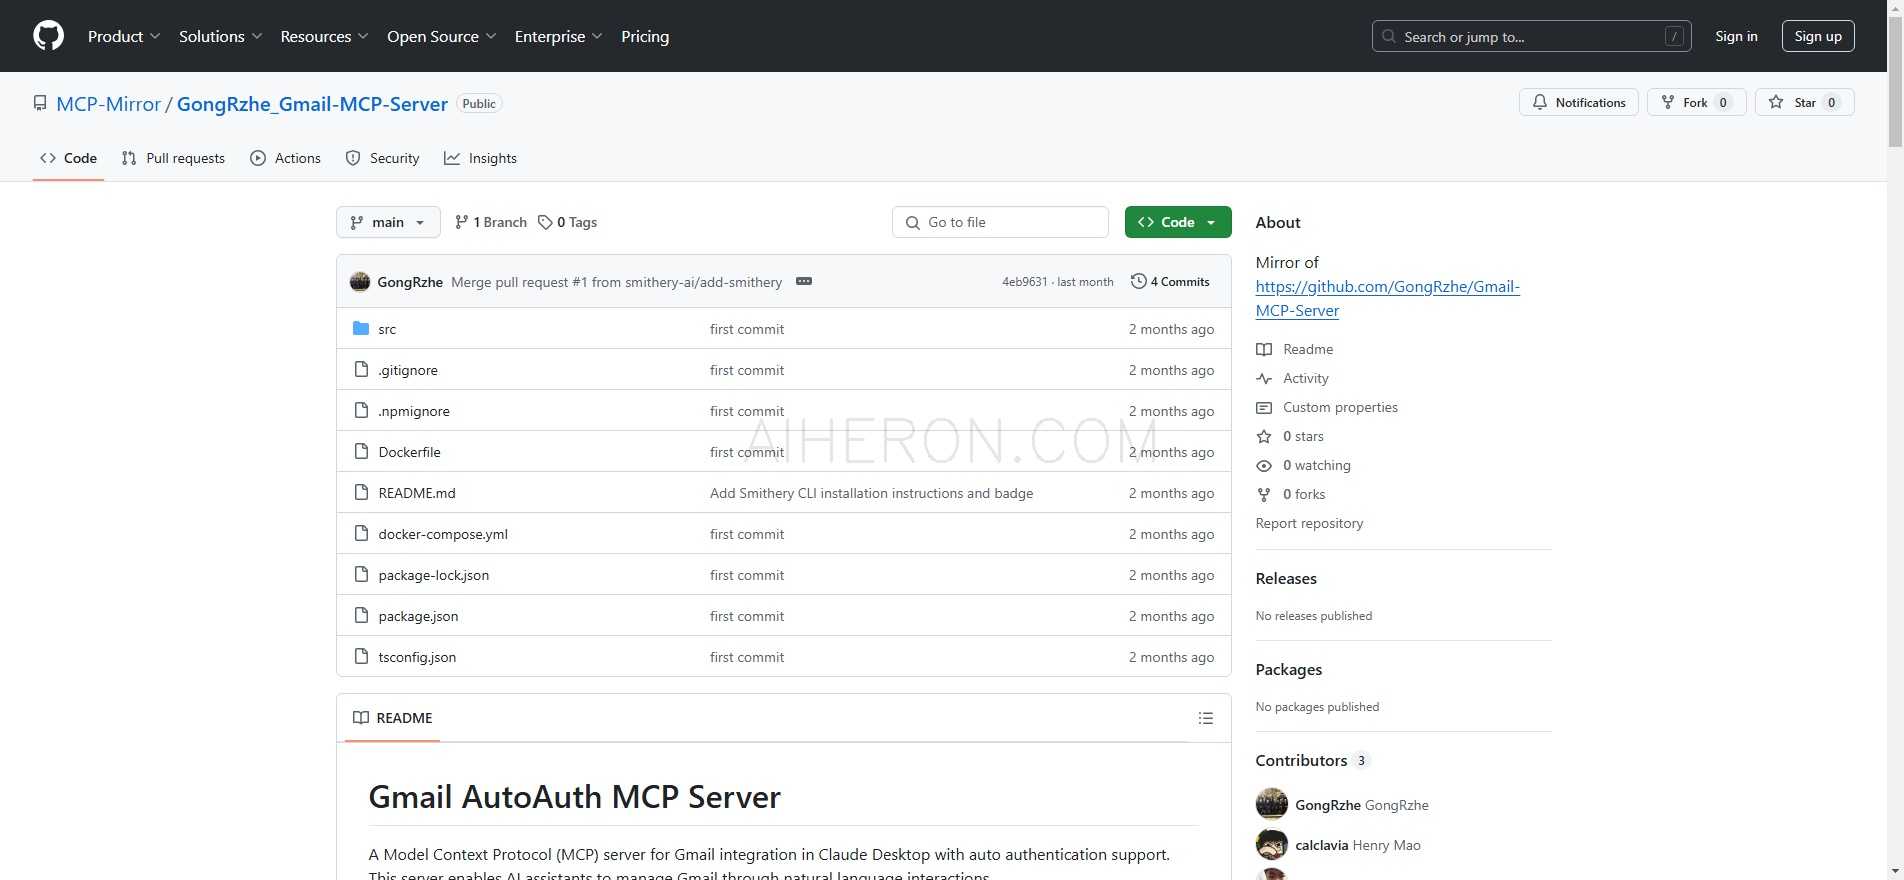Click the Sign up button
This screenshot has height=880, width=1904.
pyautogui.click(x=1818, y=36)
